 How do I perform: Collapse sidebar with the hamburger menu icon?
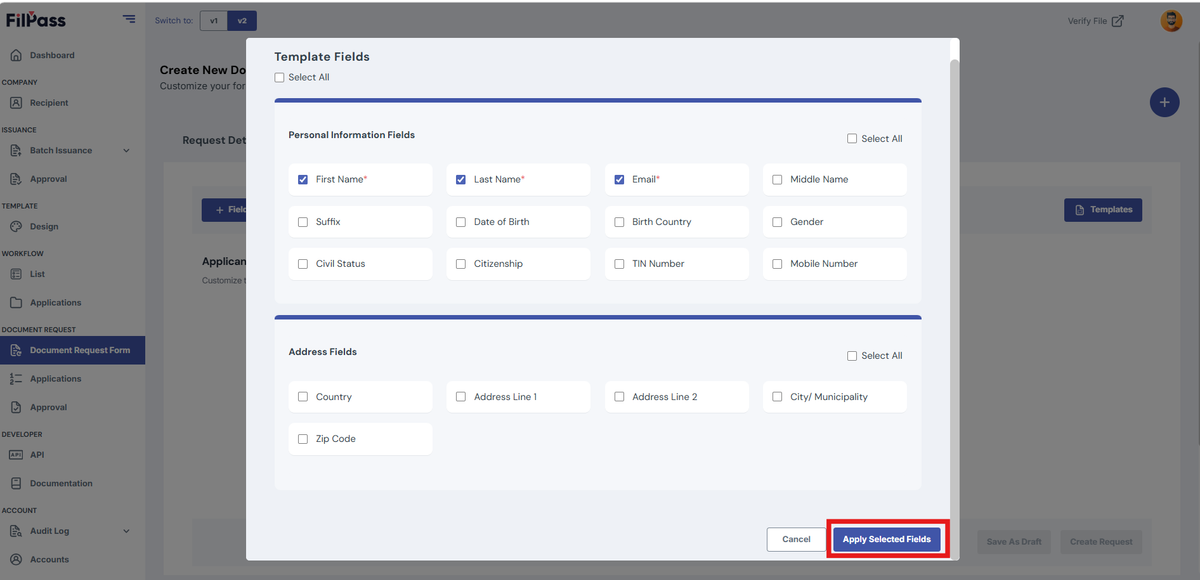(129, 19)
